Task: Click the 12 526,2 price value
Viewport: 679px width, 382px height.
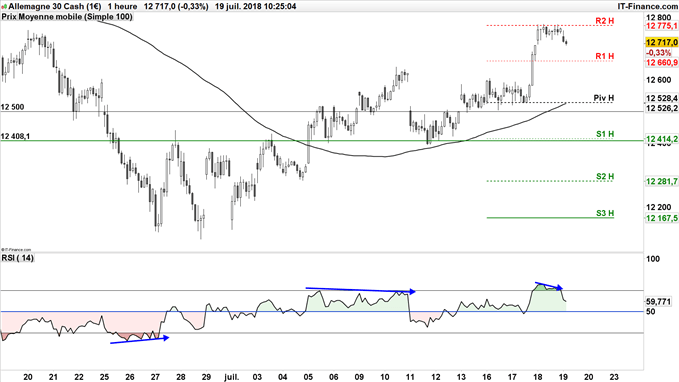Action: (x=662, y=108)
